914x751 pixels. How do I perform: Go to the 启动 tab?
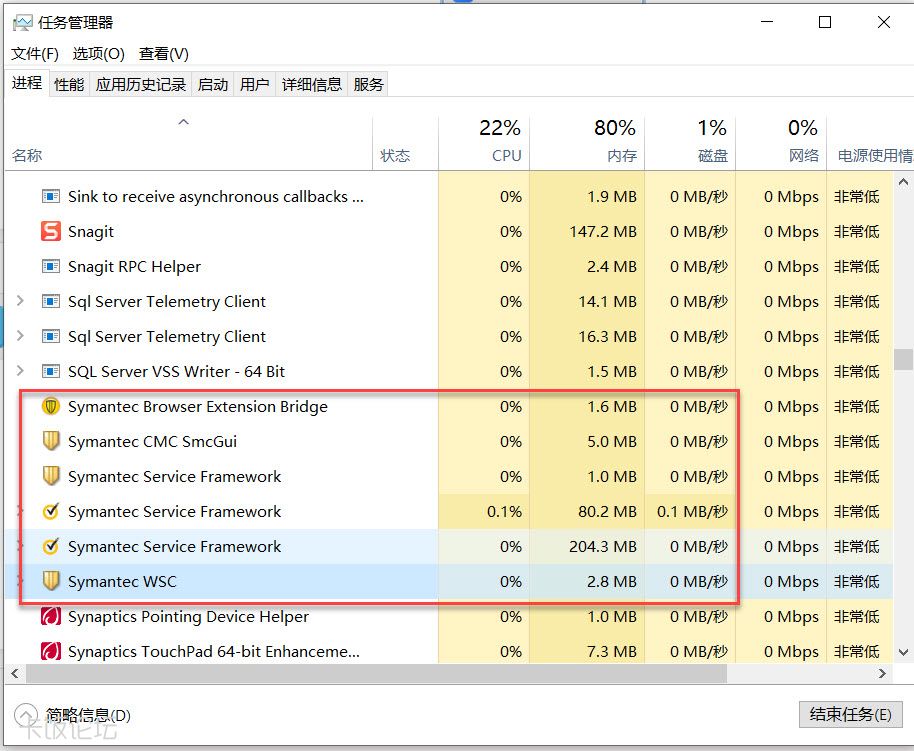pos(212,85)
